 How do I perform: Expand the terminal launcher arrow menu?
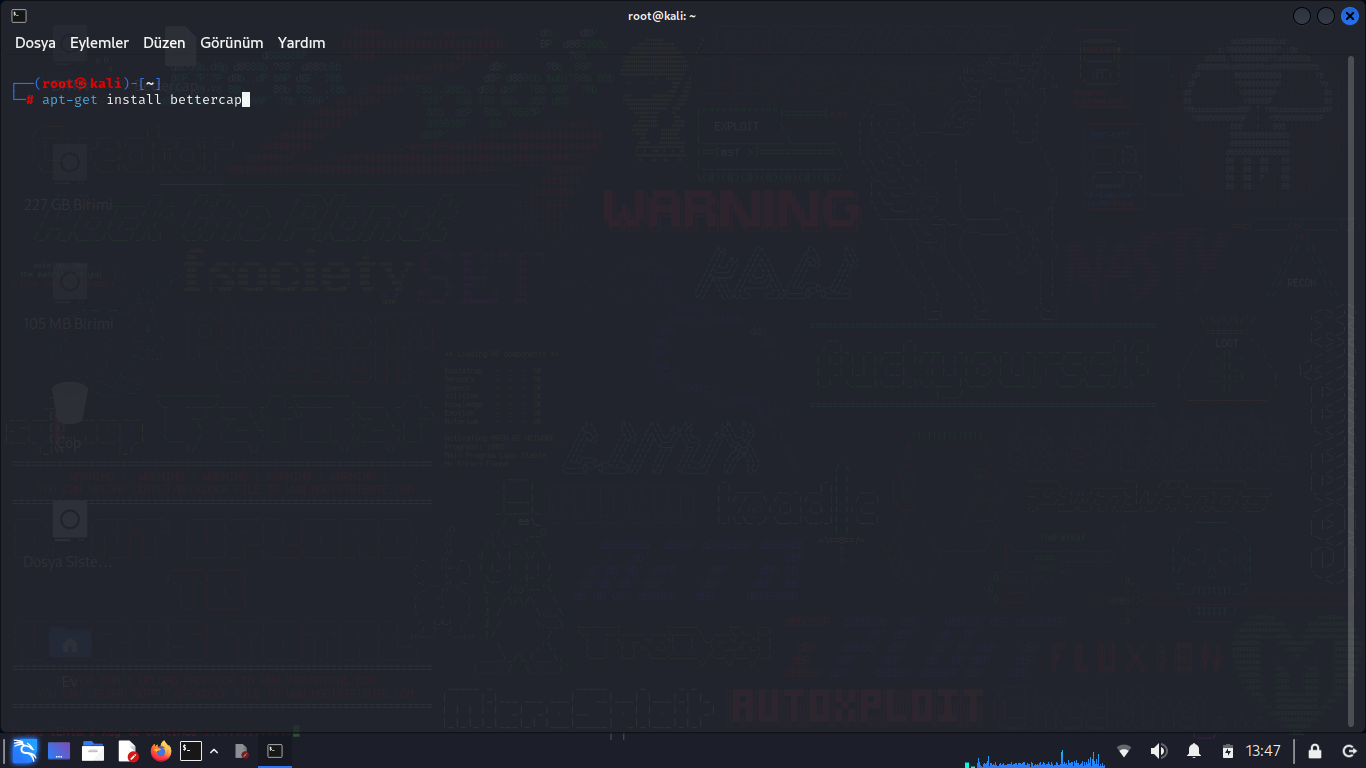[213, 750]
